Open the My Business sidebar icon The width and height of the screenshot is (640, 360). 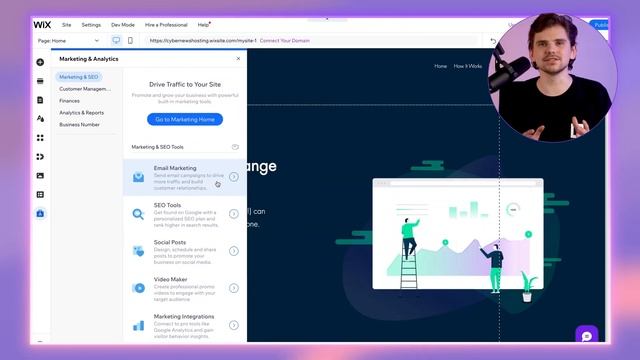(40, 157)
